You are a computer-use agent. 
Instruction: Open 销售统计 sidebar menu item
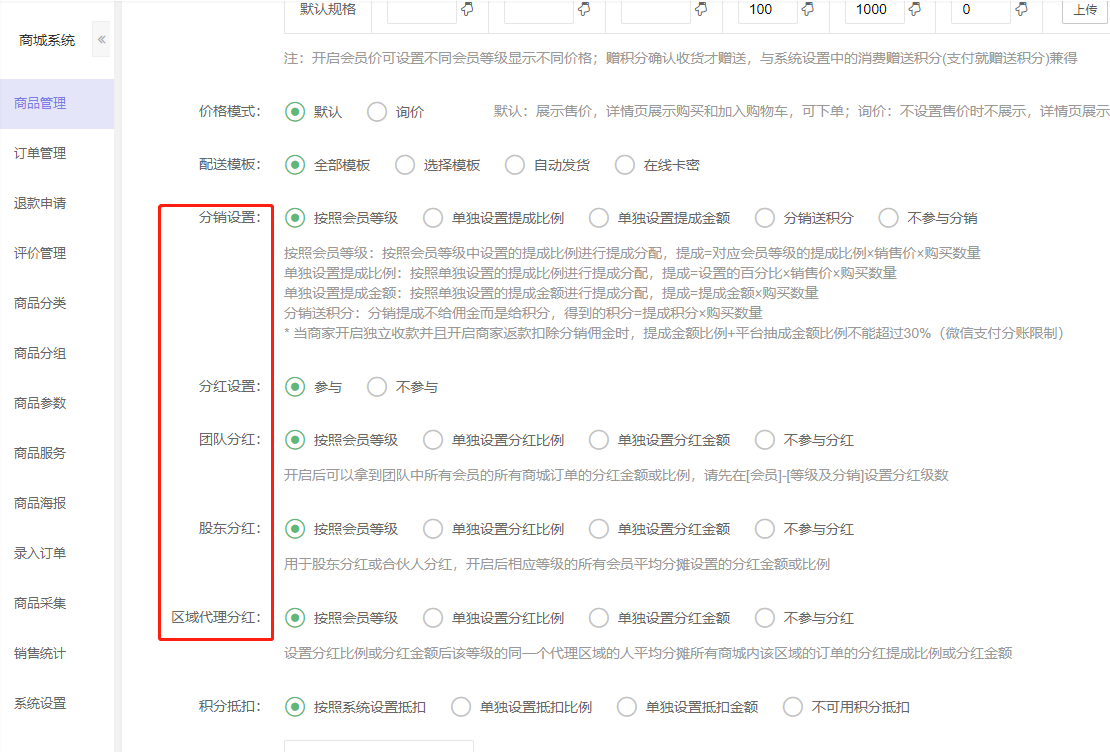click(x=40, y=653)
